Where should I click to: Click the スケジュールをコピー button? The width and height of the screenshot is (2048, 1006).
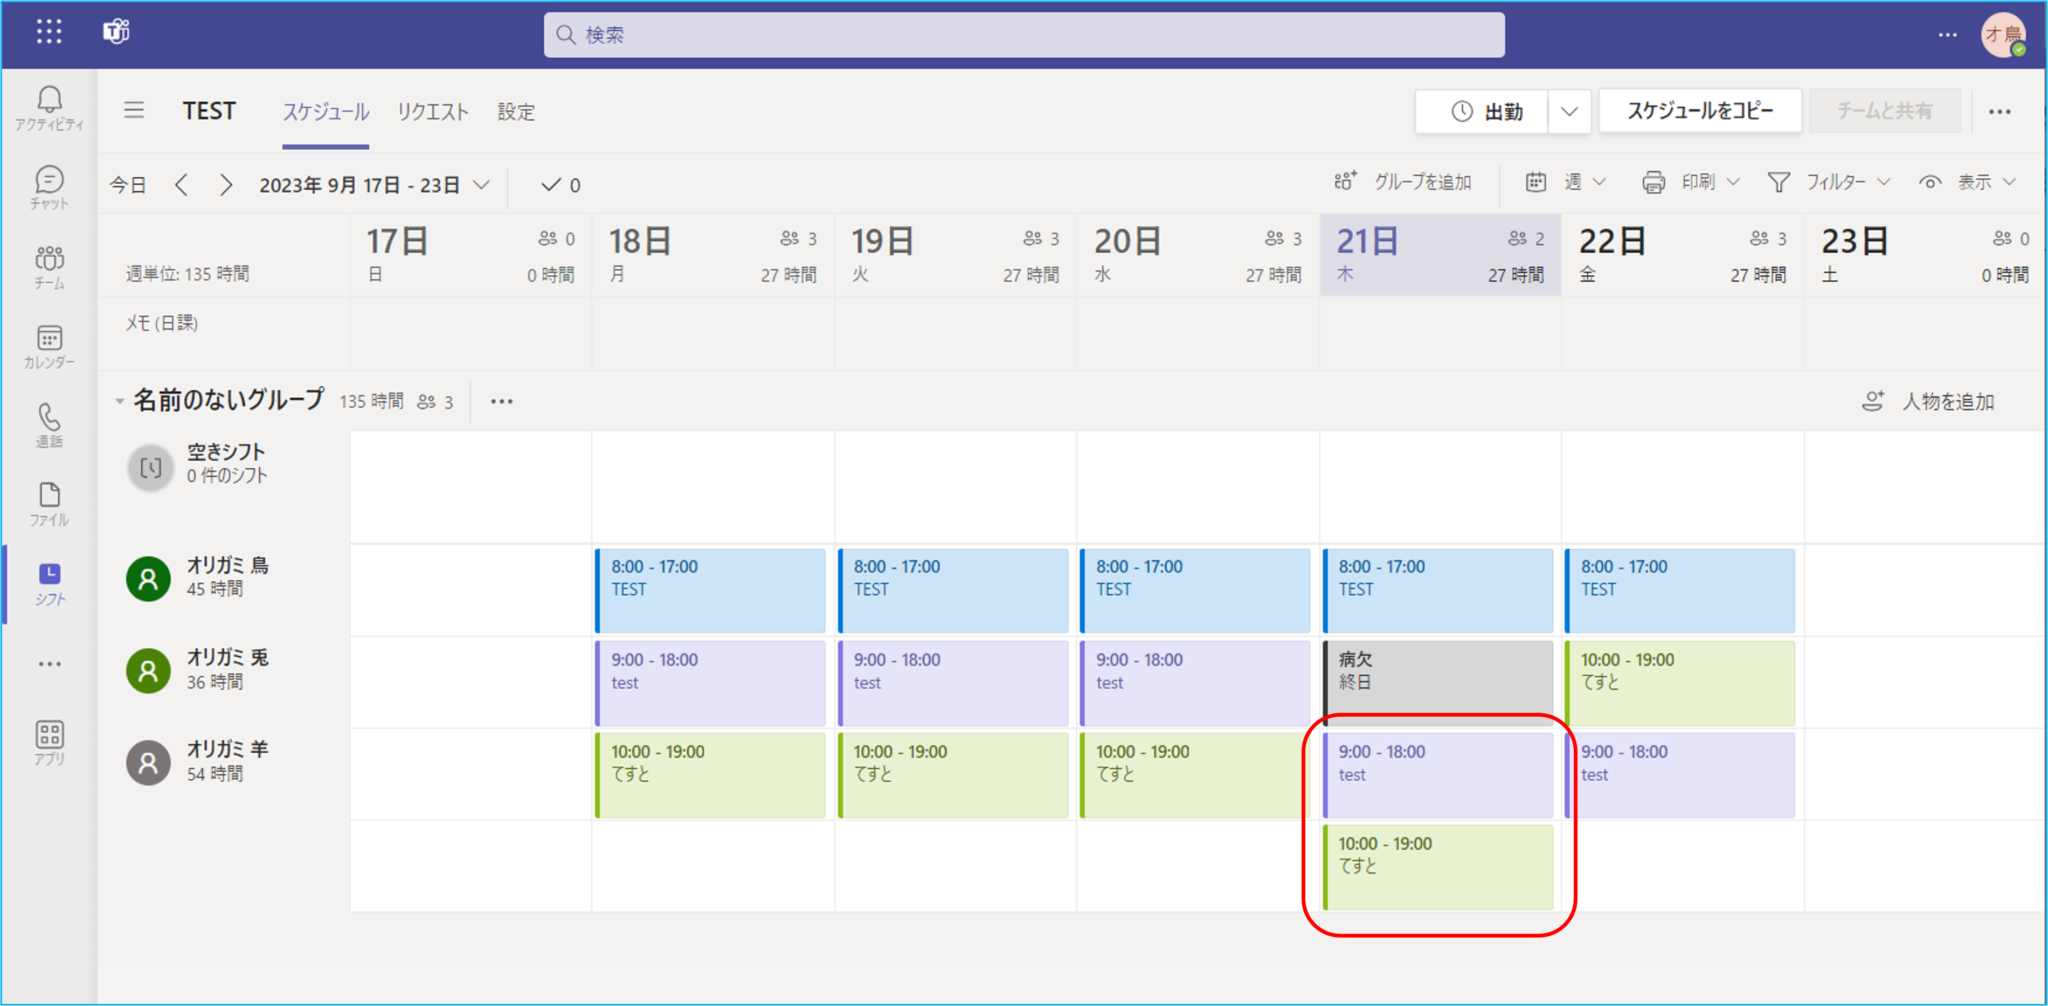pos(1699,111)
